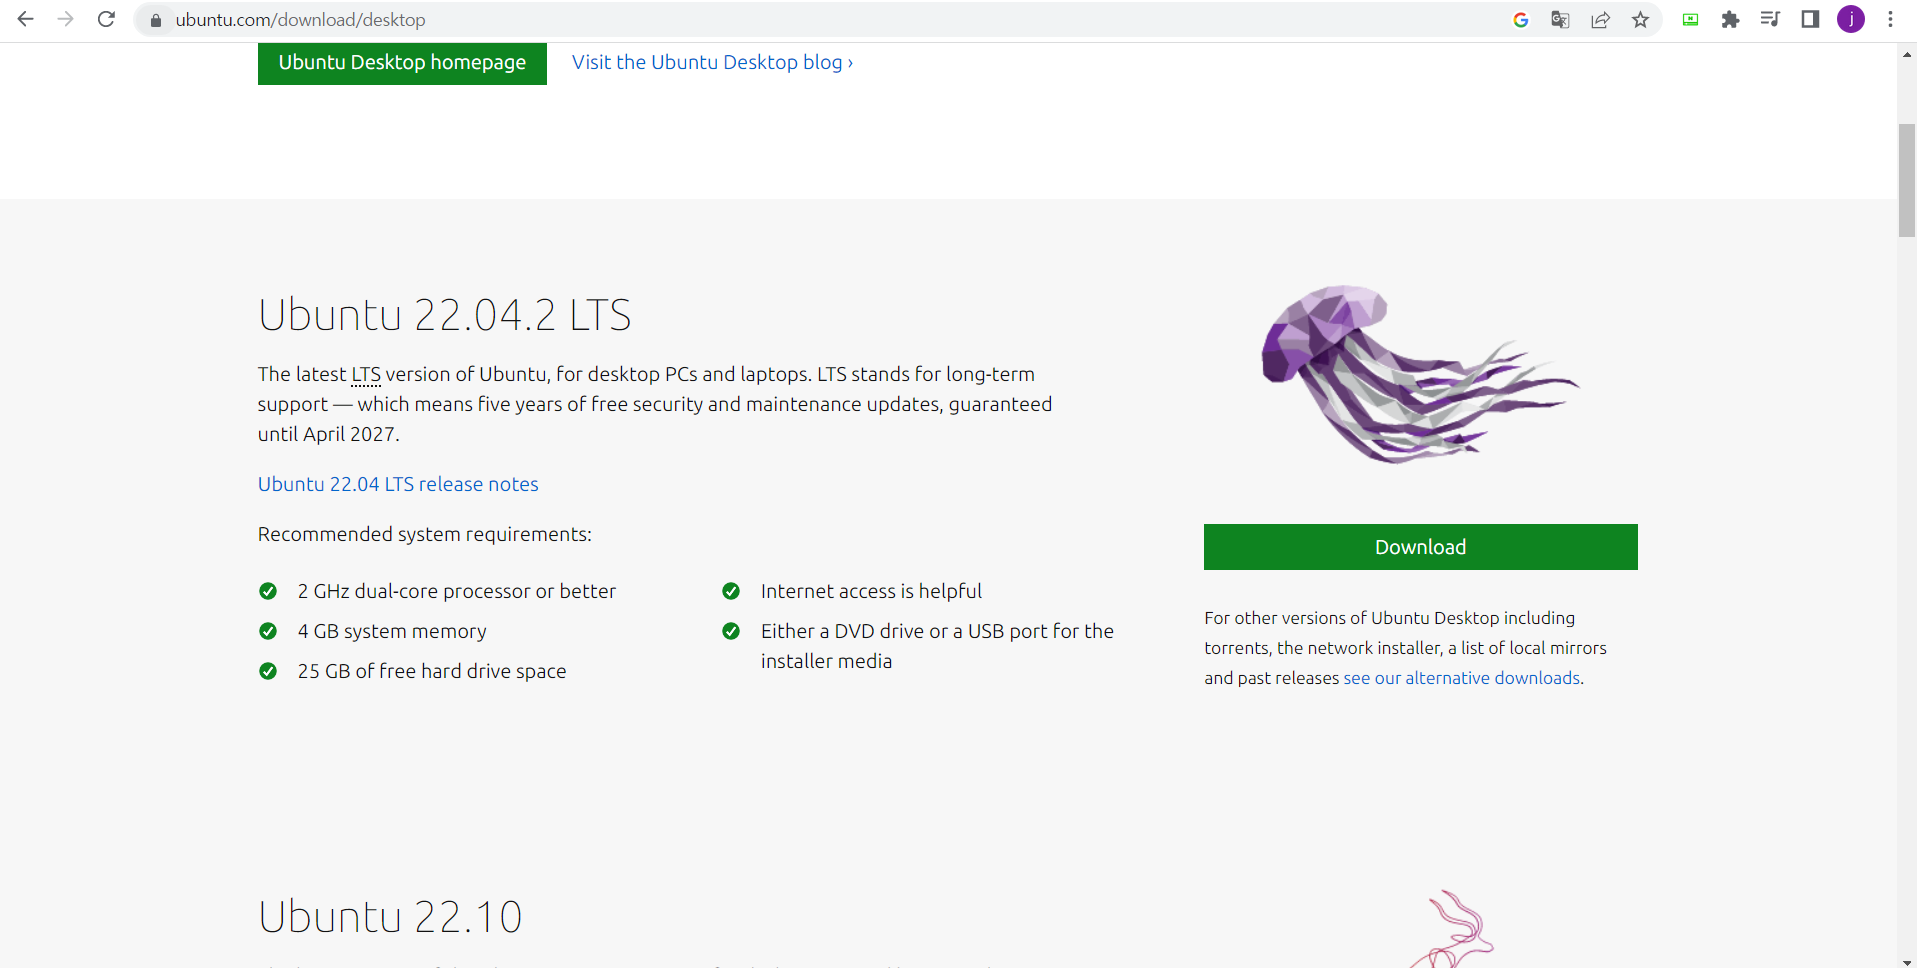Open the Extensions puzzle menu
This screenshot has width=1917, height=968.
click(1730, 20)
